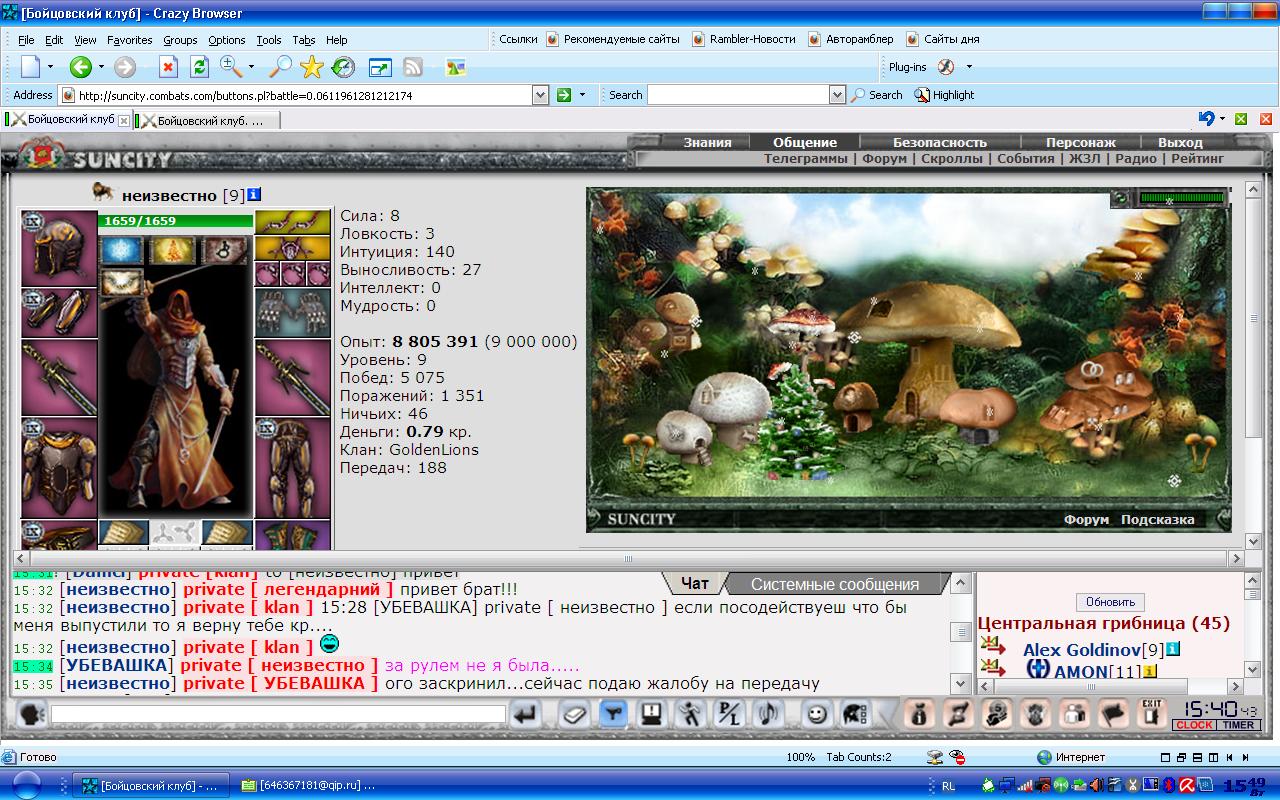Refresh the page with the green arrows
1280x800 pixels.
point(199,67)
